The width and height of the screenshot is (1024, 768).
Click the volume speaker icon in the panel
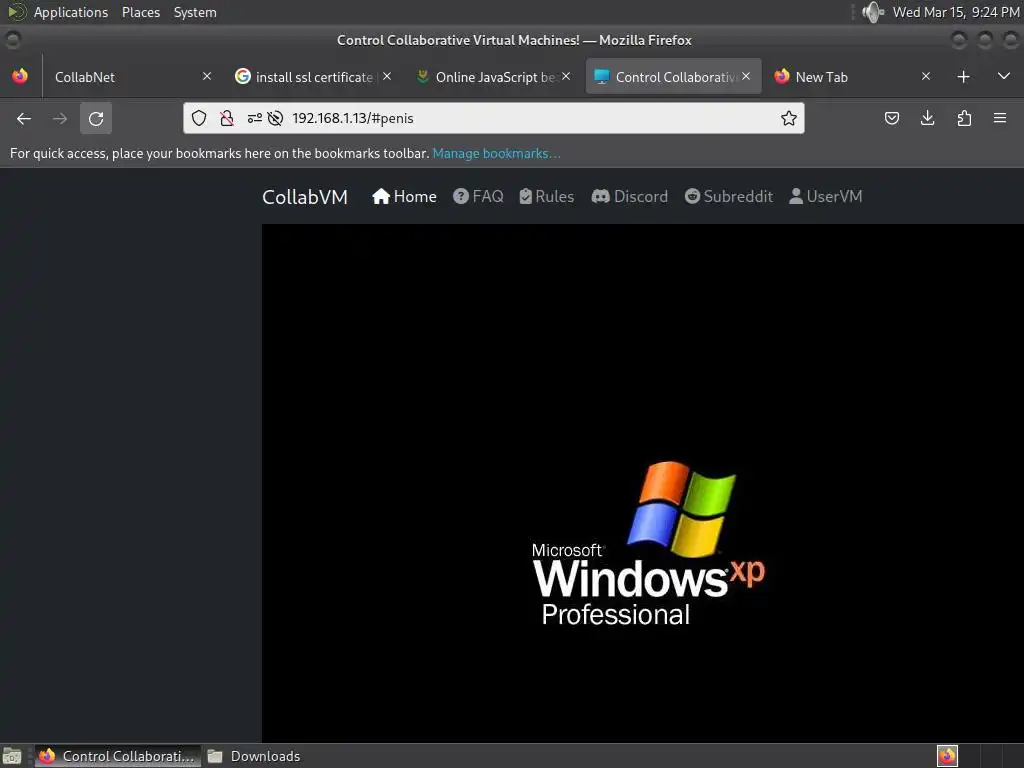coord(872,12)
